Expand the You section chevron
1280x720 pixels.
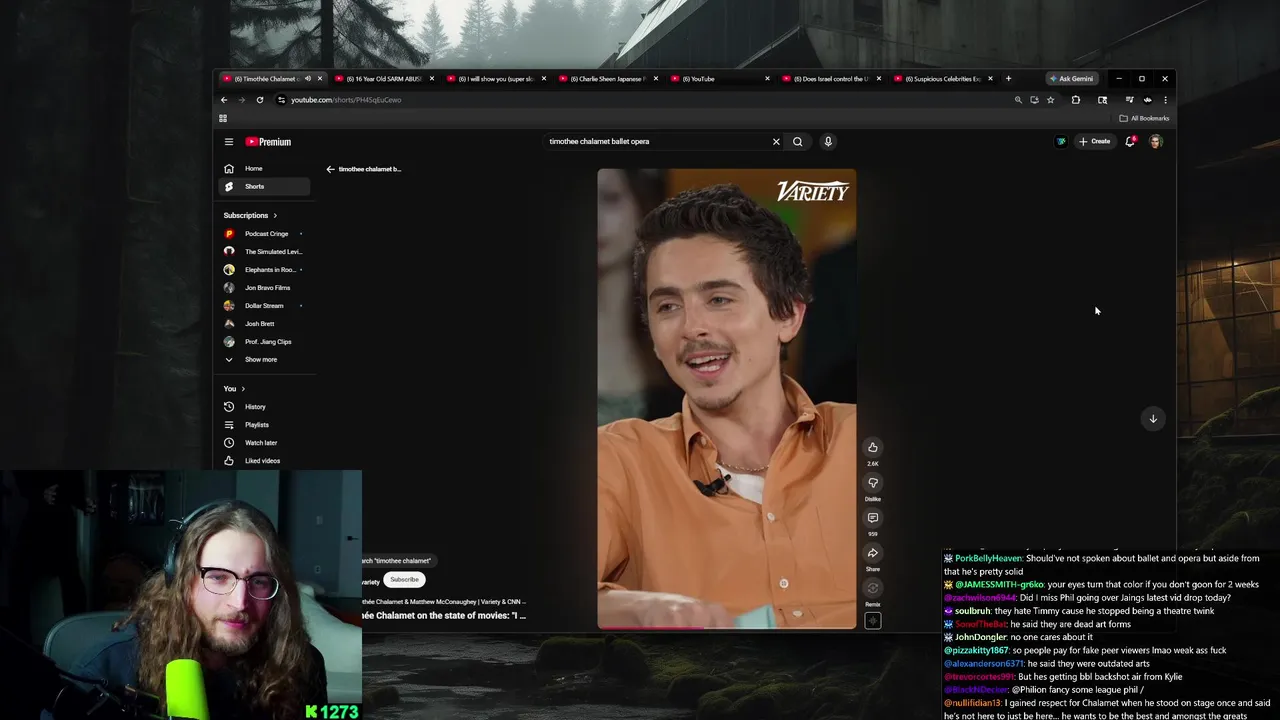point(243,388)
